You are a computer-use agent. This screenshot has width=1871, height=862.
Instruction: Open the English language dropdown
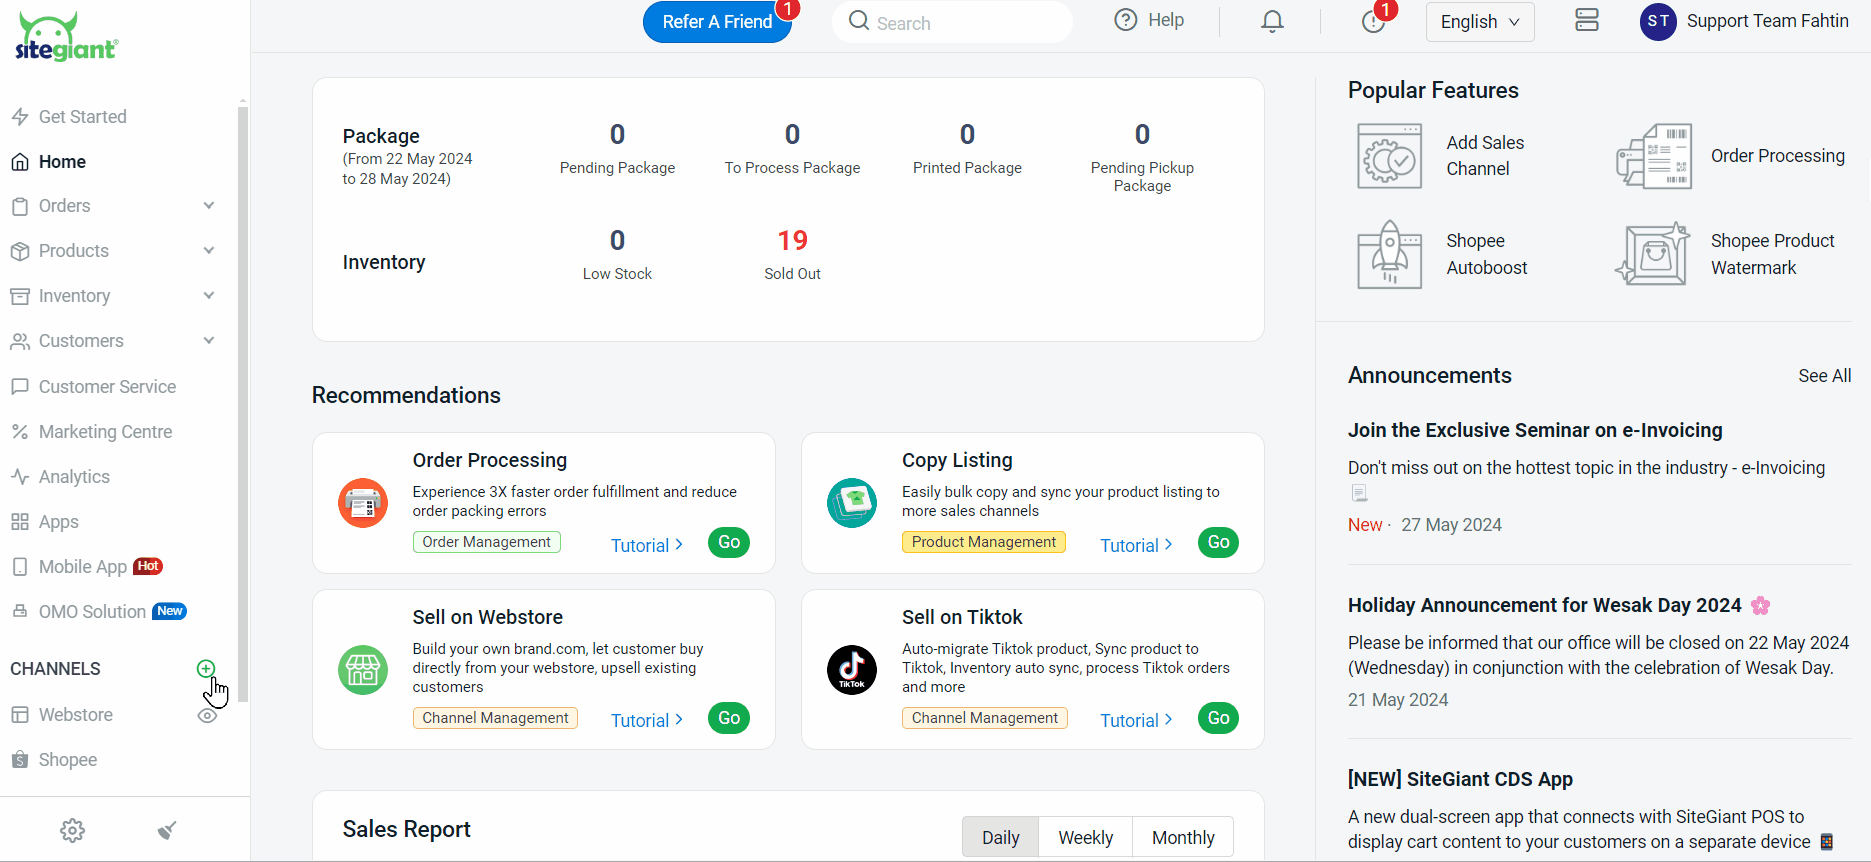click(x=1479, y=22)
